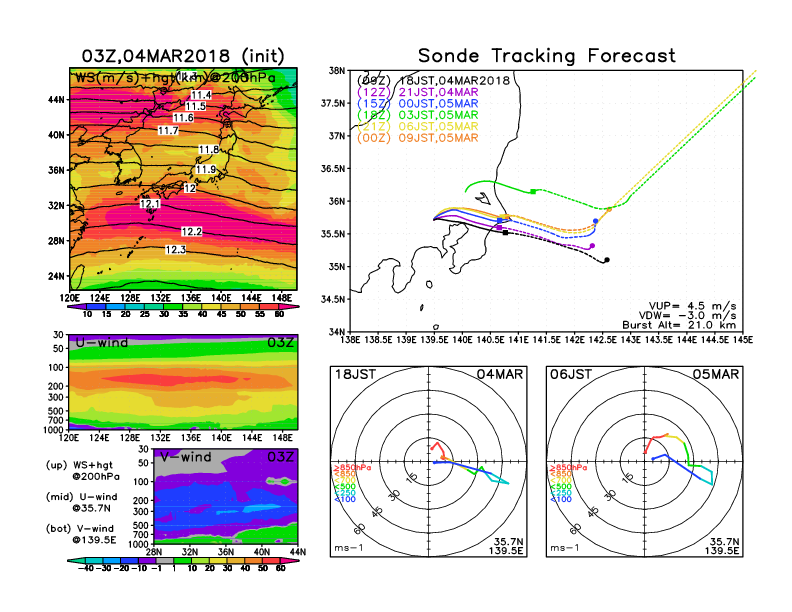Screen dimensions: 792x612
Task: Click the black circle at the 09Z track end
Action: pos(607,260)
